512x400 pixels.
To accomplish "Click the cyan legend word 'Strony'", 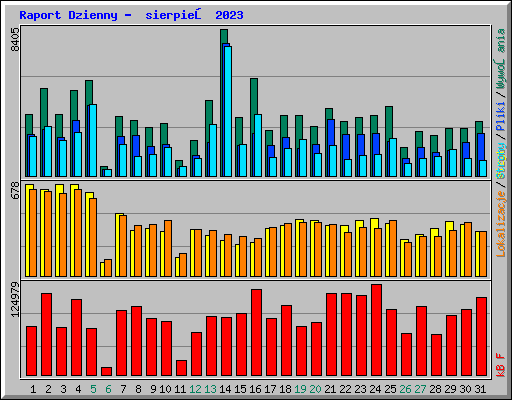I will click(x=501, y=161).
